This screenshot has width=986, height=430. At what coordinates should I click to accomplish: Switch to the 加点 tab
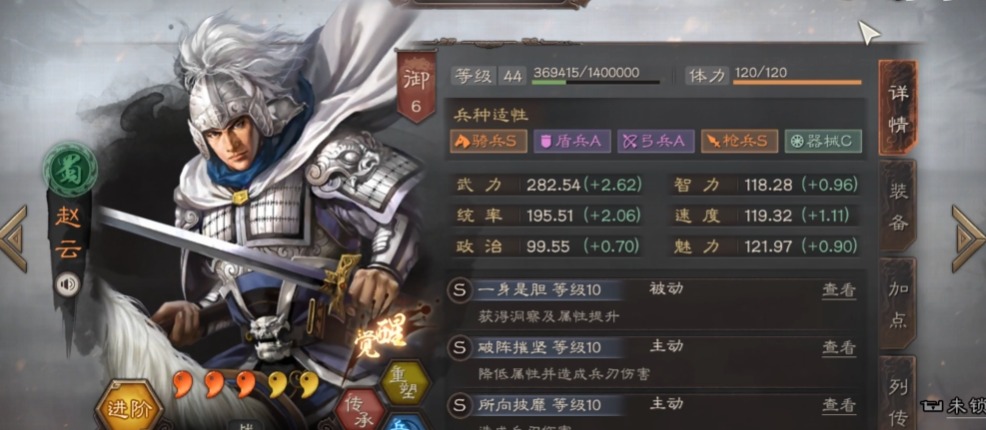[x=897, y=302]
